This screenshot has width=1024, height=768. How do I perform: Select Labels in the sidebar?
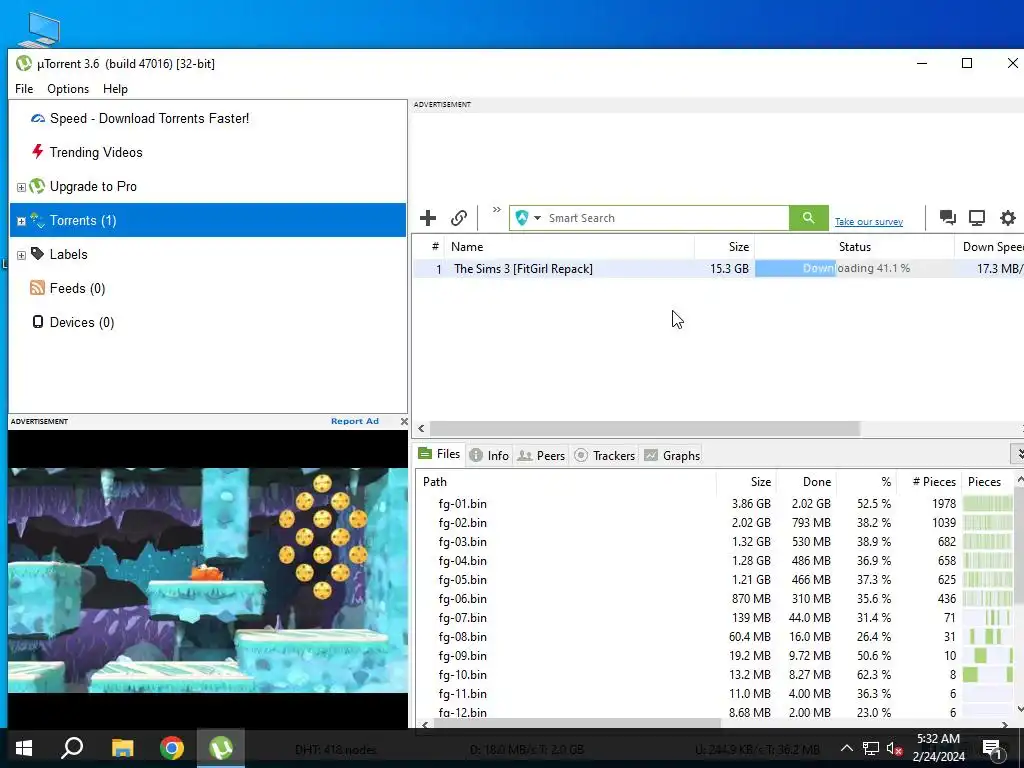[x=69, y=254]
